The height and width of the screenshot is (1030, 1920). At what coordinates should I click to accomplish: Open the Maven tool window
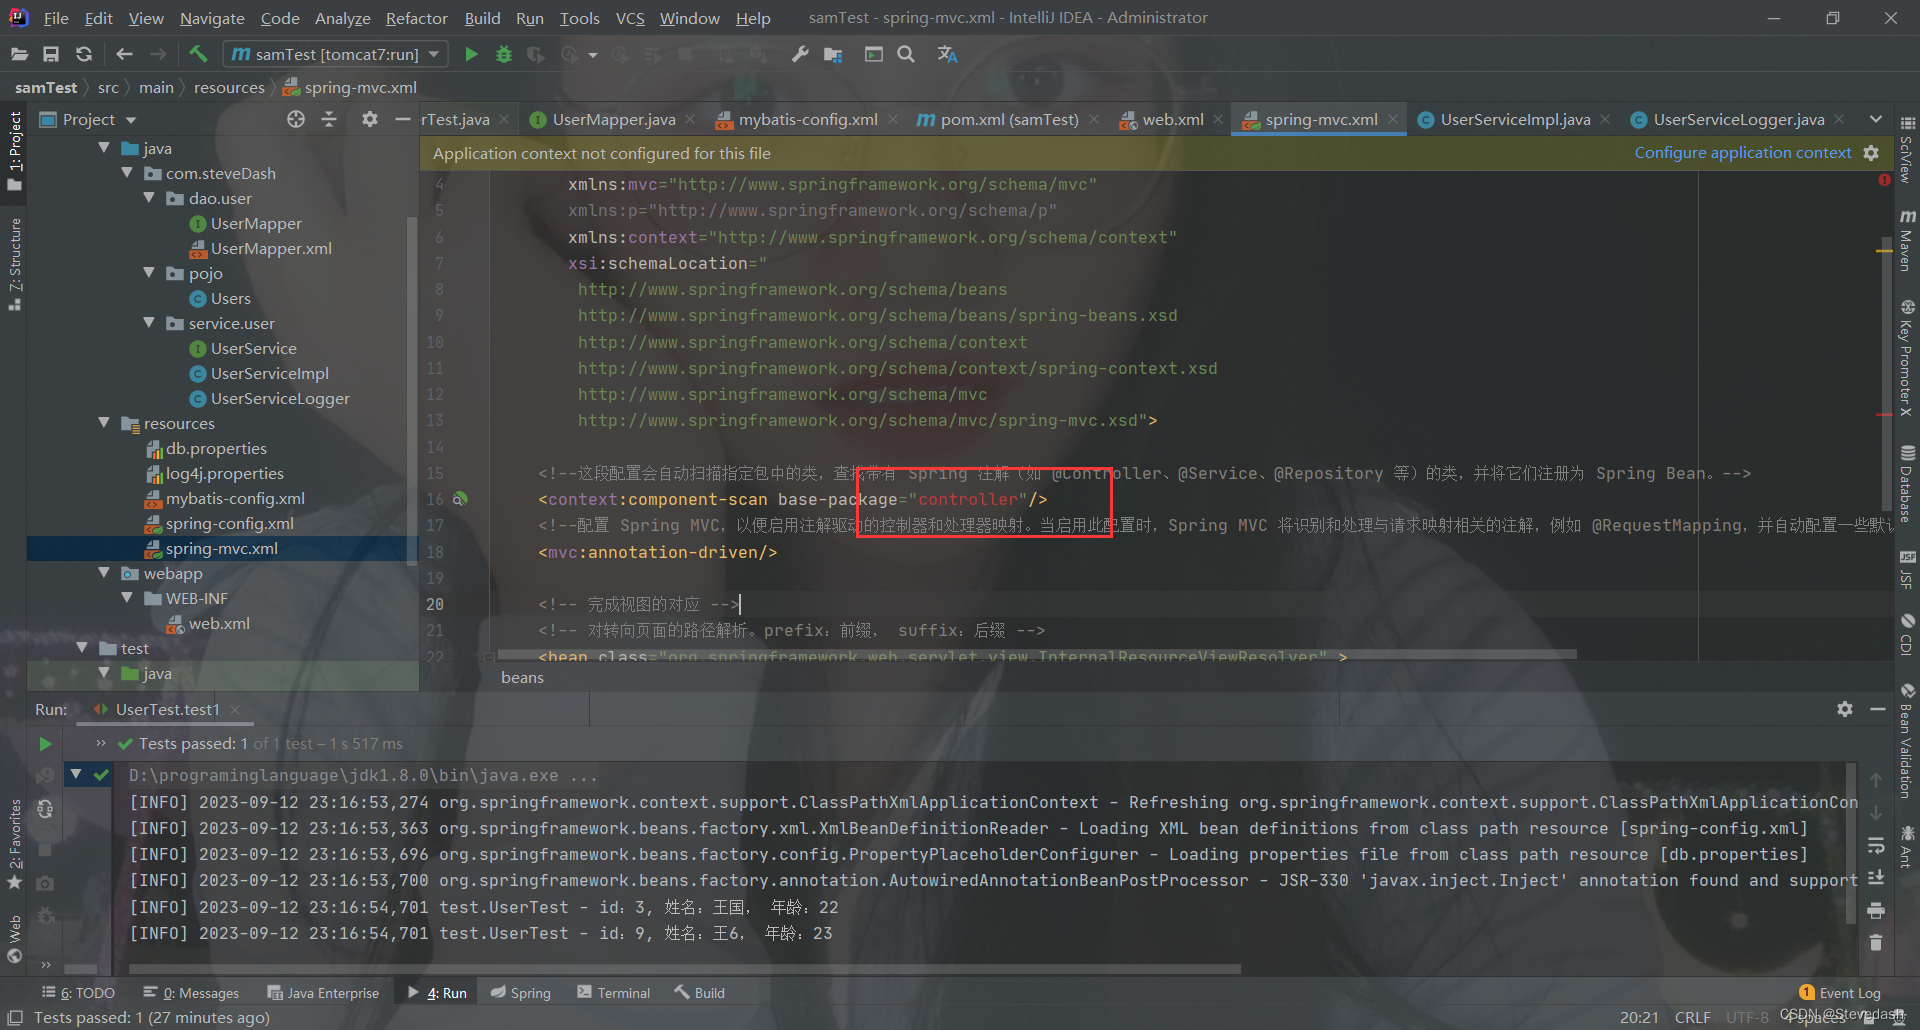(x=1907, y=240)
